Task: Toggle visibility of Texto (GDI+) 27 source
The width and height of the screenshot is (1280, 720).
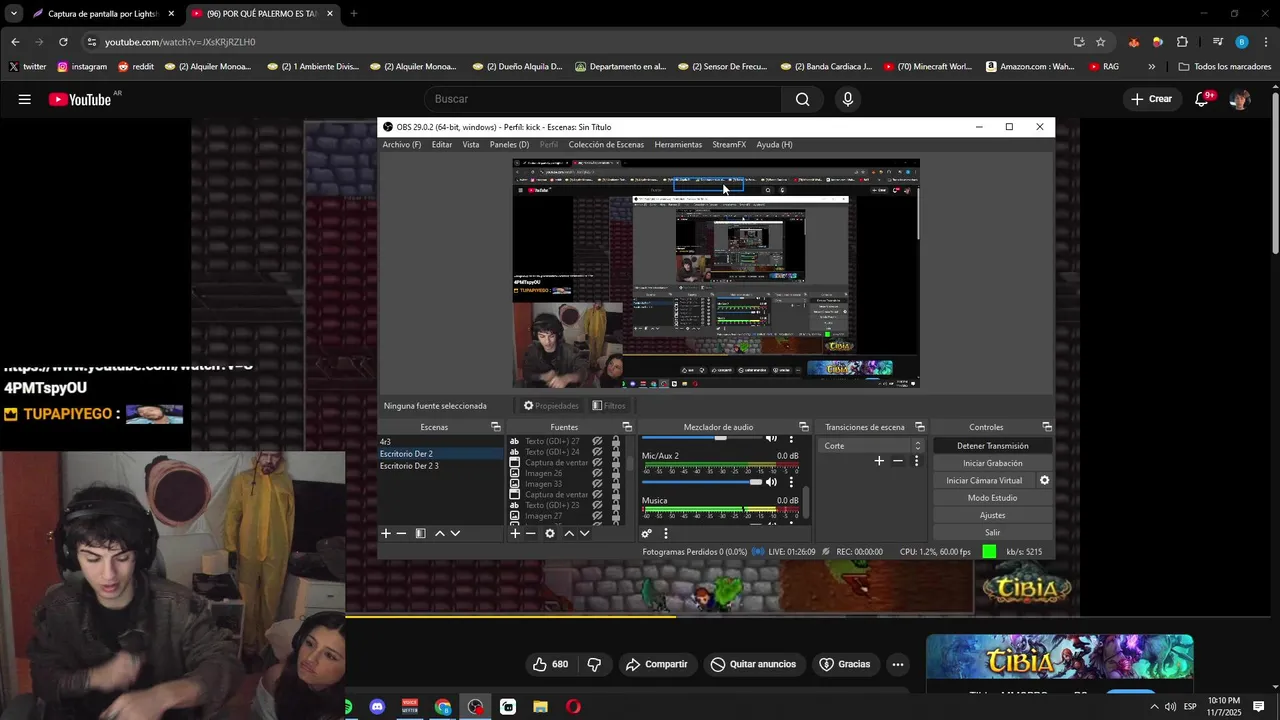Action: click(597, 441)
